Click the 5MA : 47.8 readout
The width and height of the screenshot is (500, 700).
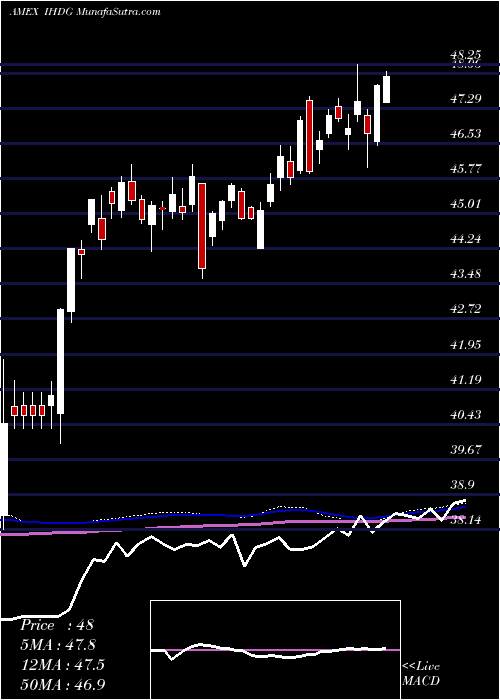click(x=58, y=645)
